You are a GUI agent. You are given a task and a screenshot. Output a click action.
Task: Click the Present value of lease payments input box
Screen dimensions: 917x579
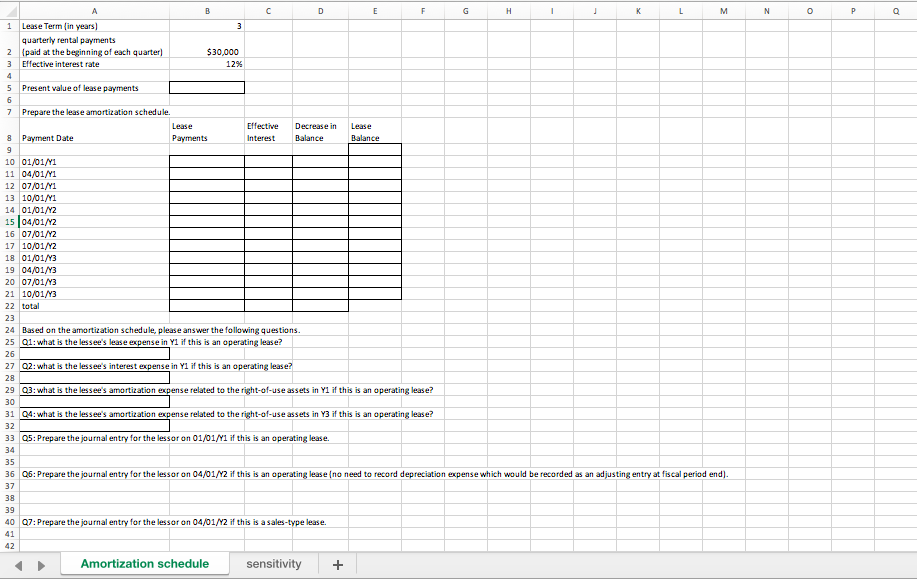point(206,86)
